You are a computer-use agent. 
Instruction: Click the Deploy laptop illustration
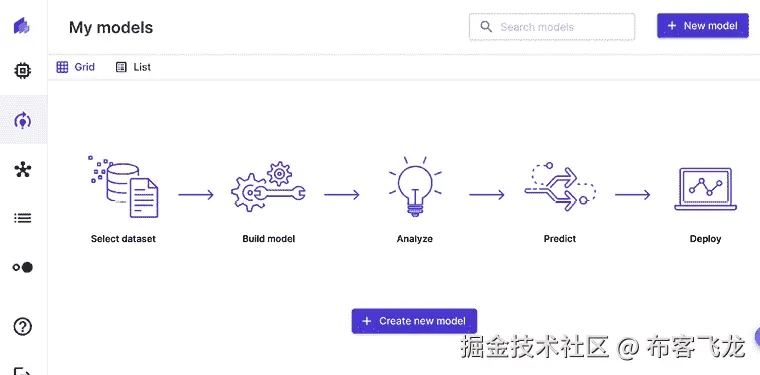pos(705,189)
